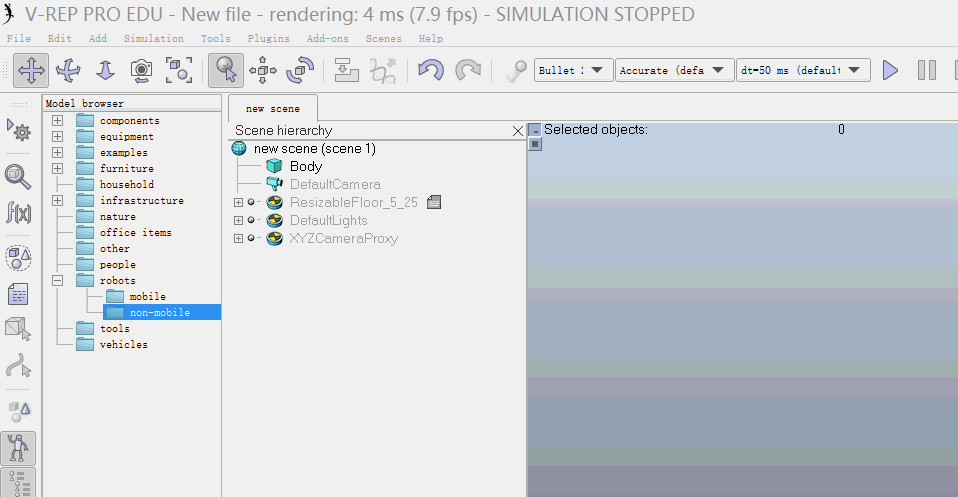Expand equipment folder

pos(57,136)
